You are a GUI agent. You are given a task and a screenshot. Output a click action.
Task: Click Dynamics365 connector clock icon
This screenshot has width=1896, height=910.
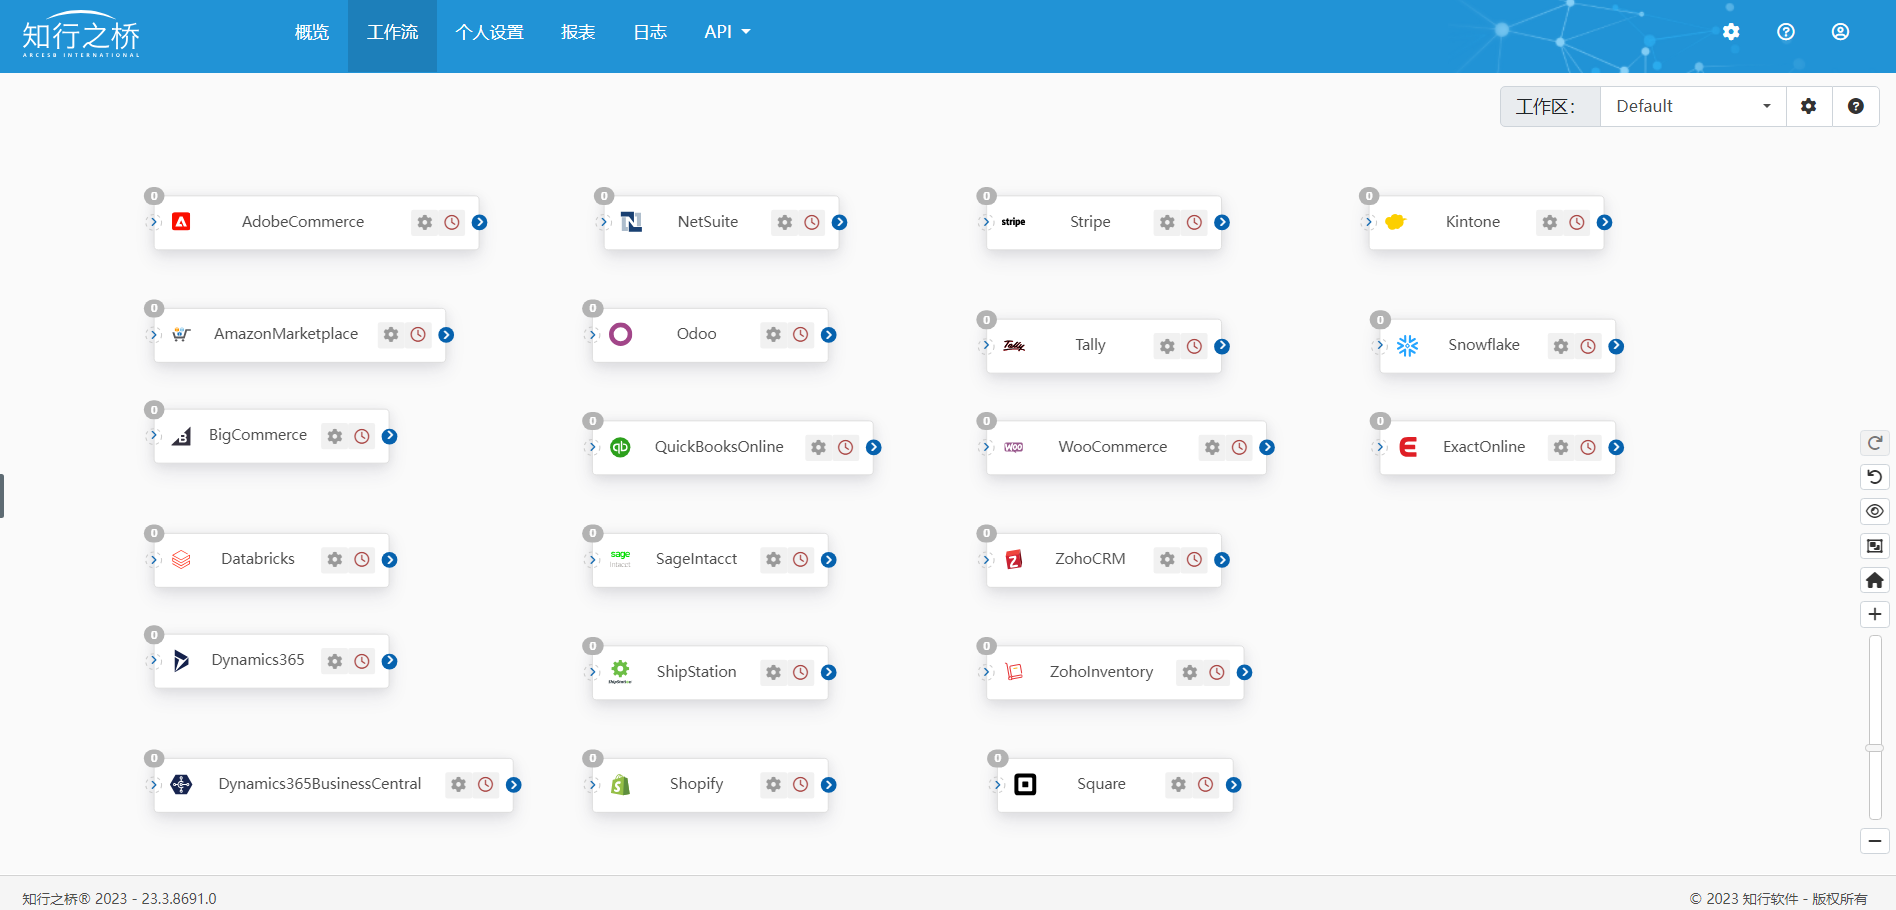coord(362,661)
